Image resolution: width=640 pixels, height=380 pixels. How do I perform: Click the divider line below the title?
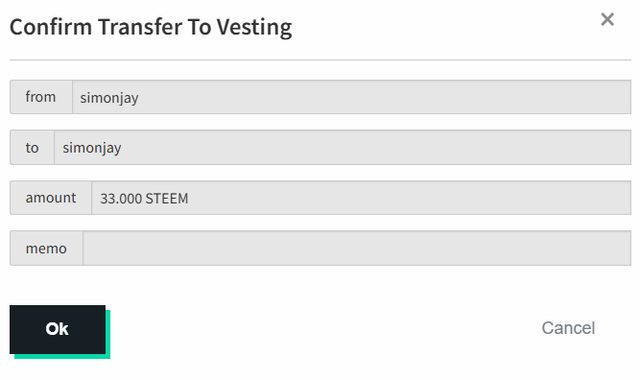(x=320, y=60)
